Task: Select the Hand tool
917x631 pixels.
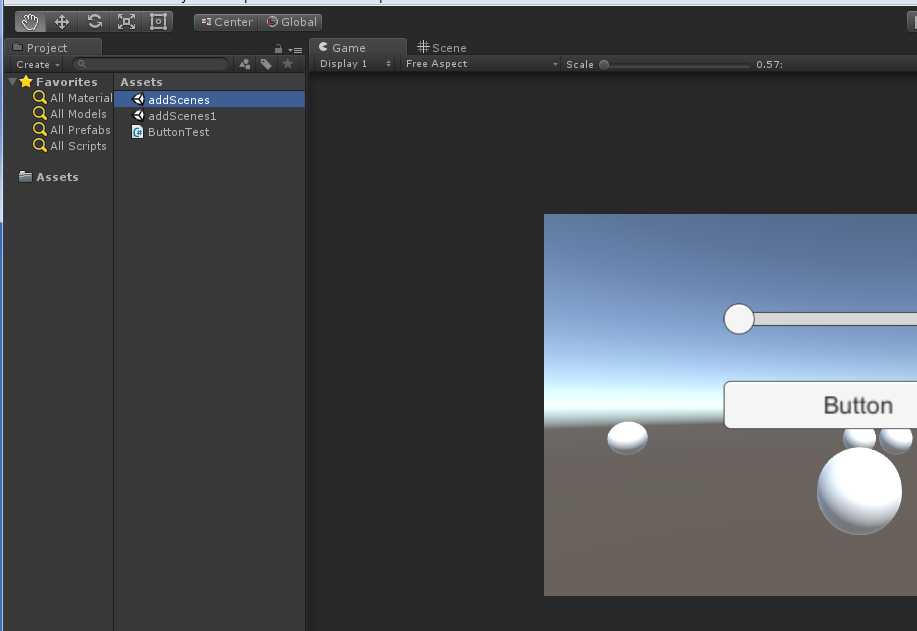Action: click(30, 22)
